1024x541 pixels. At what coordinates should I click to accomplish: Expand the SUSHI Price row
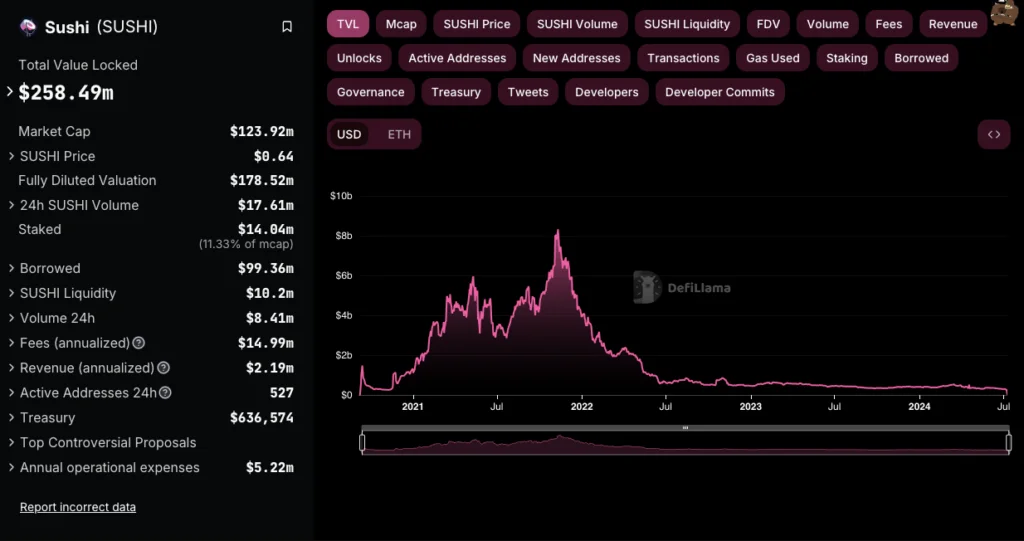click(12, 156)
